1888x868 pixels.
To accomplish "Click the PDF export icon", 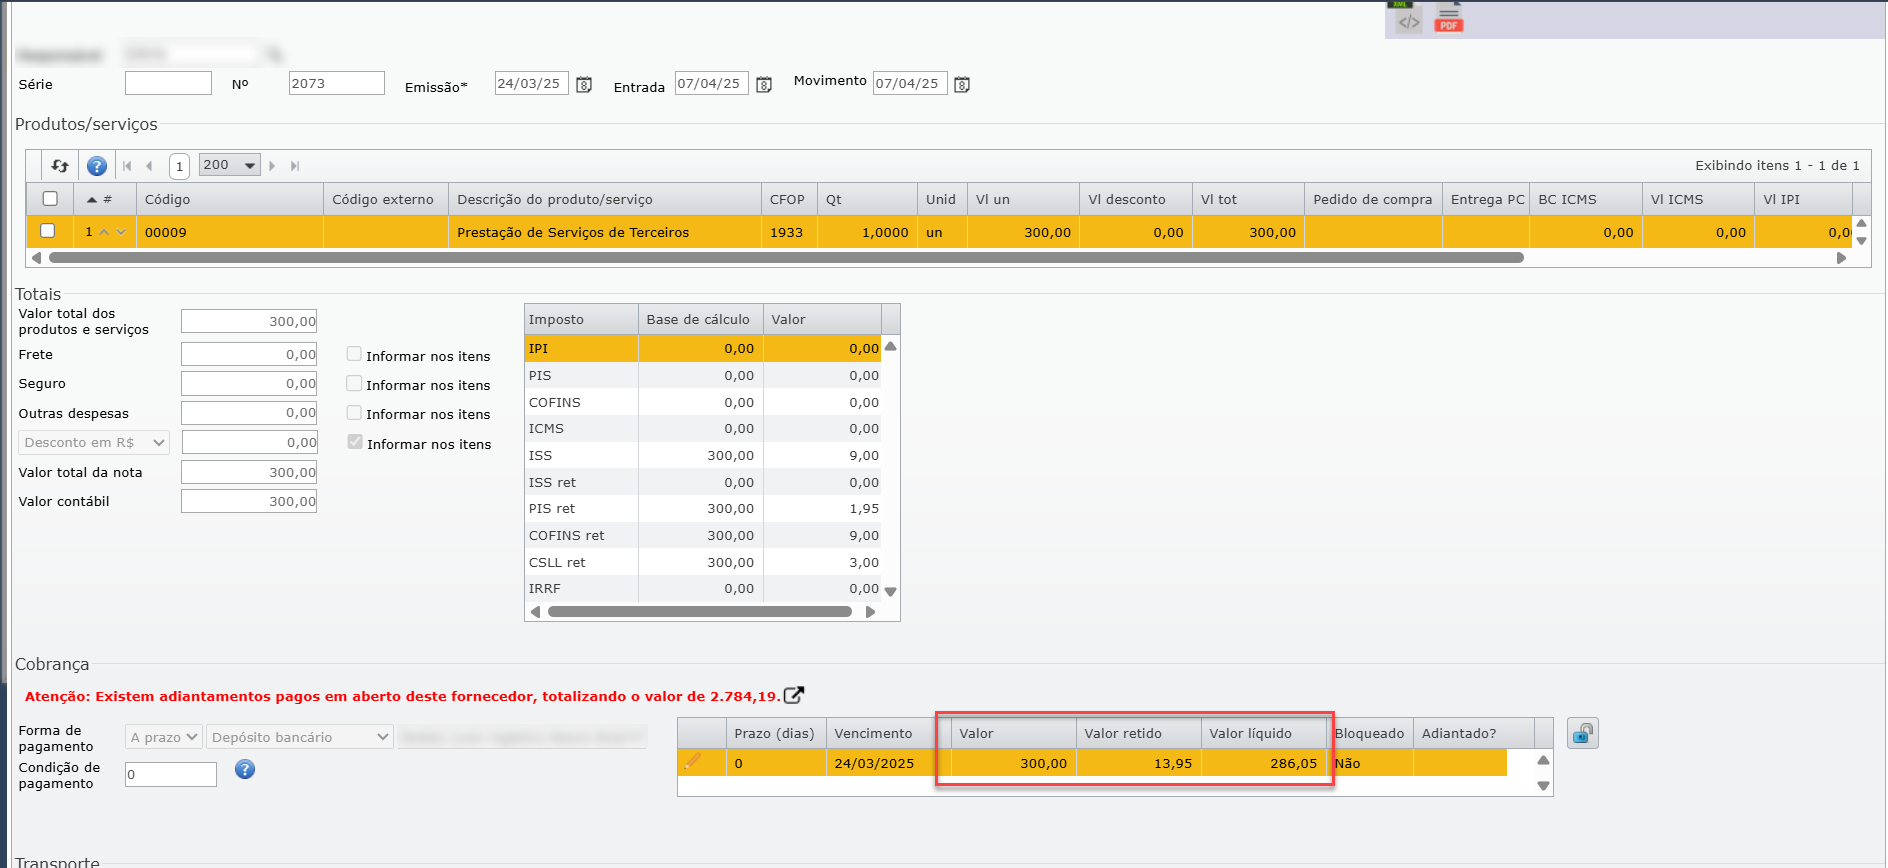I will pyautogui.click(x=1448, y=19).
